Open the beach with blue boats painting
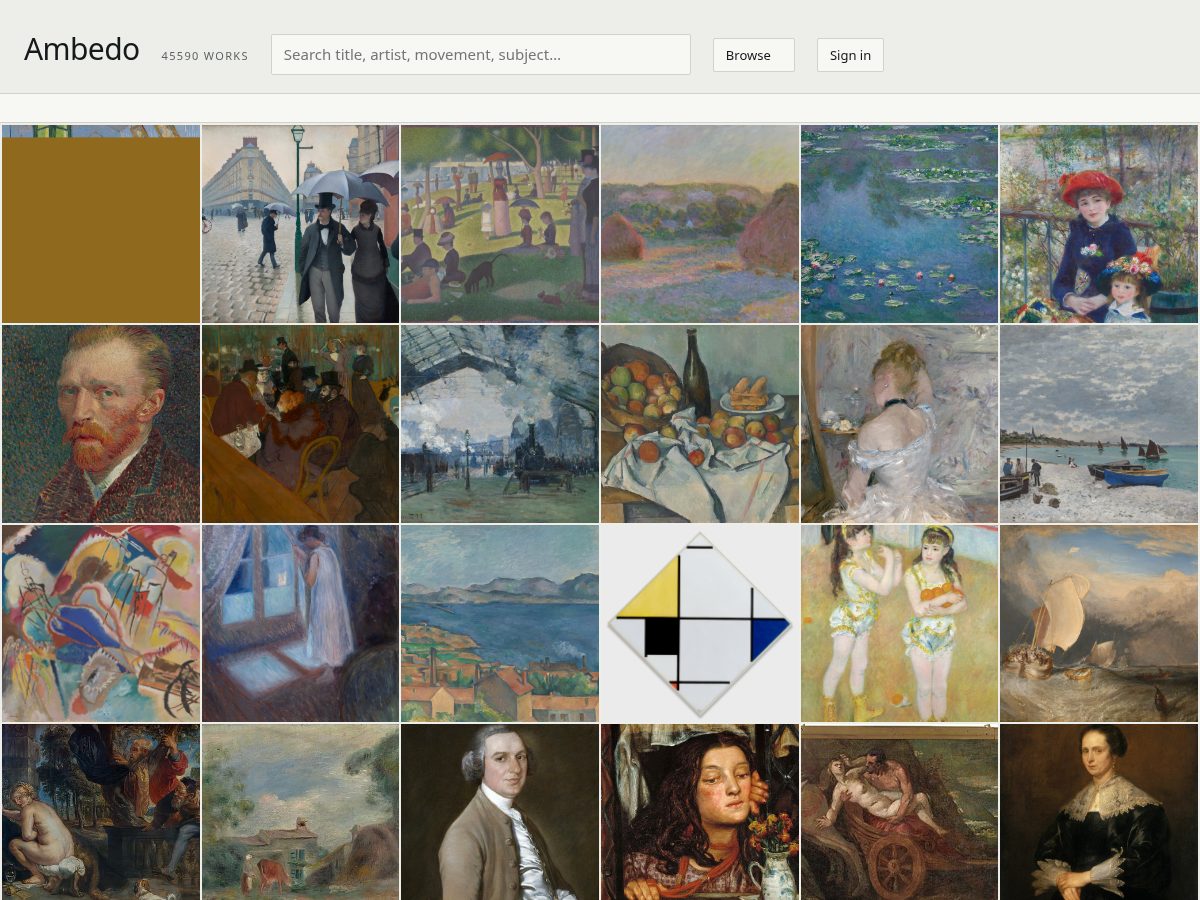Viewport: 1200px width, 900px height. [x=1099, y=424]
